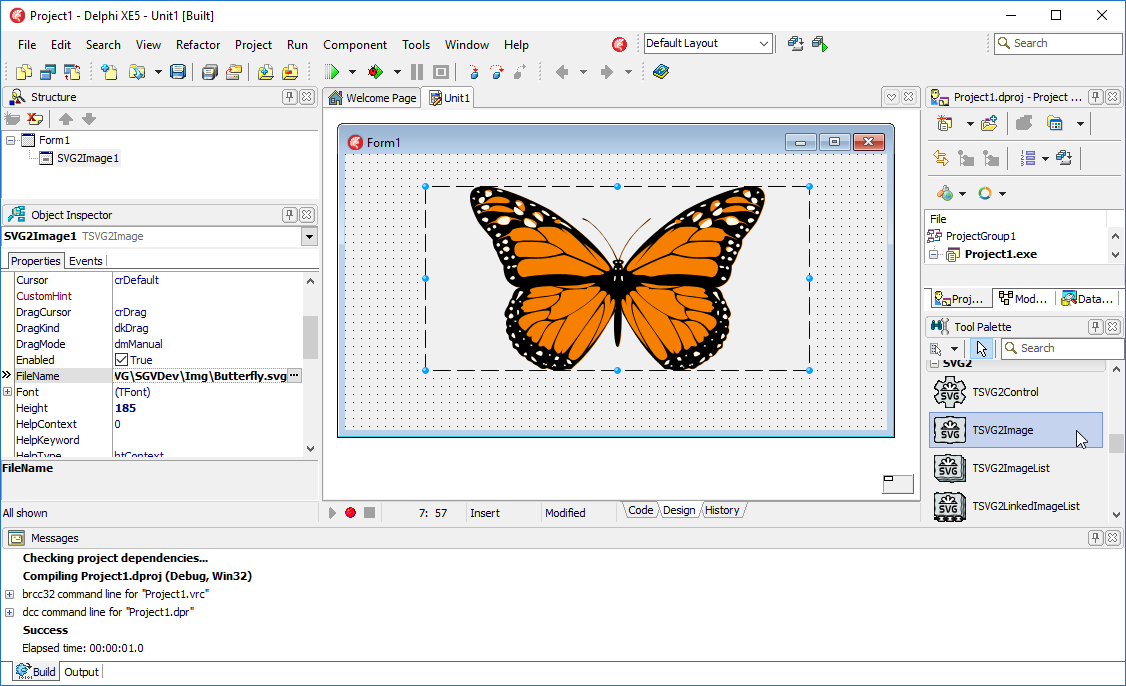
Task: Open the component selector dropdown in Object Inspector
Action: (x=309, y=237)
